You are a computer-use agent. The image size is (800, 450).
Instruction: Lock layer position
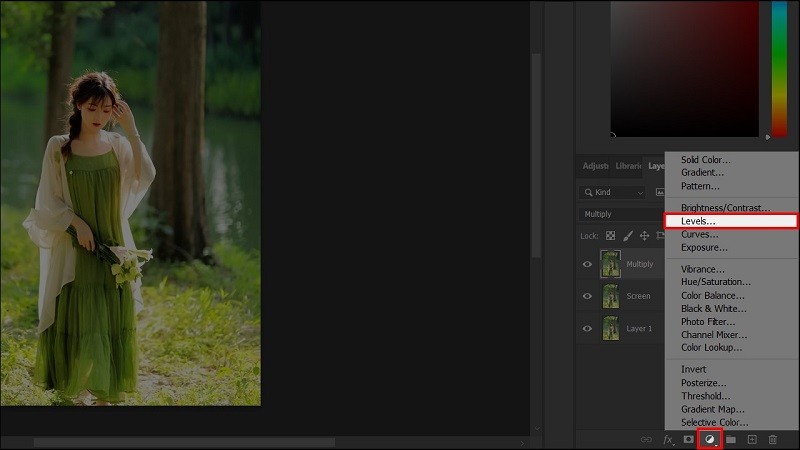coord(644,236)
